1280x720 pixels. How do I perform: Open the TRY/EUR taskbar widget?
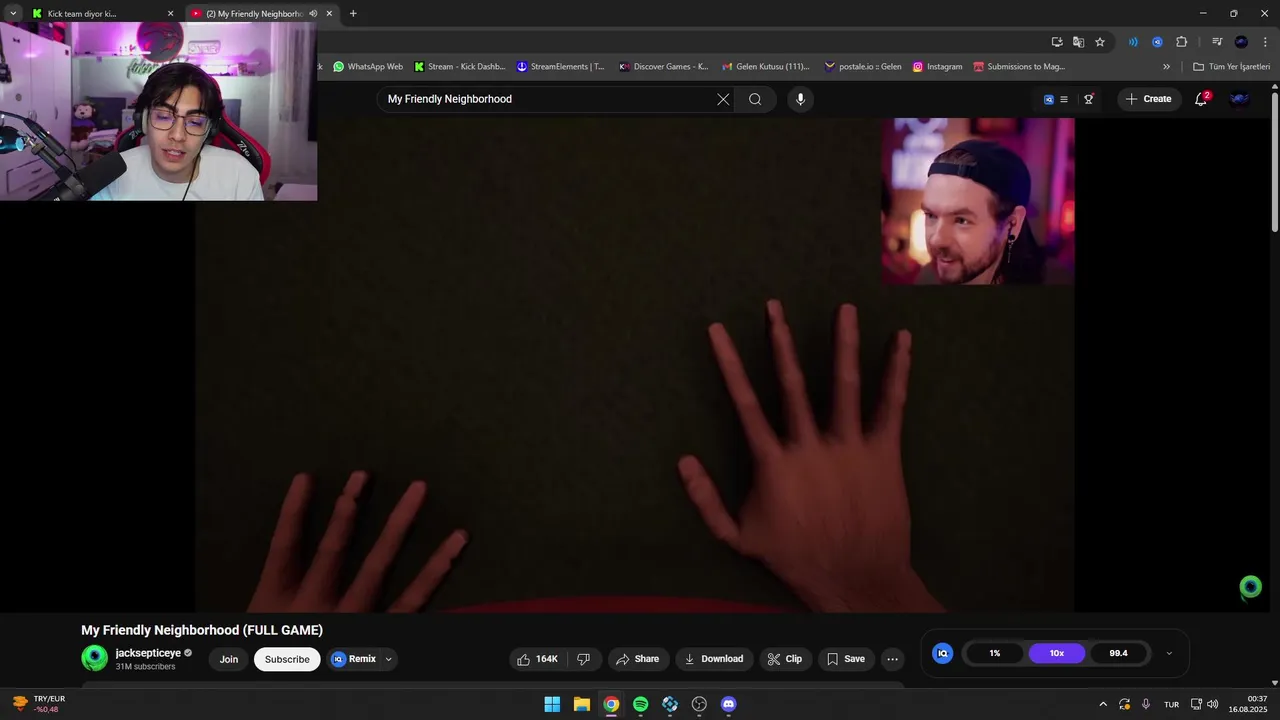[40, 704]
